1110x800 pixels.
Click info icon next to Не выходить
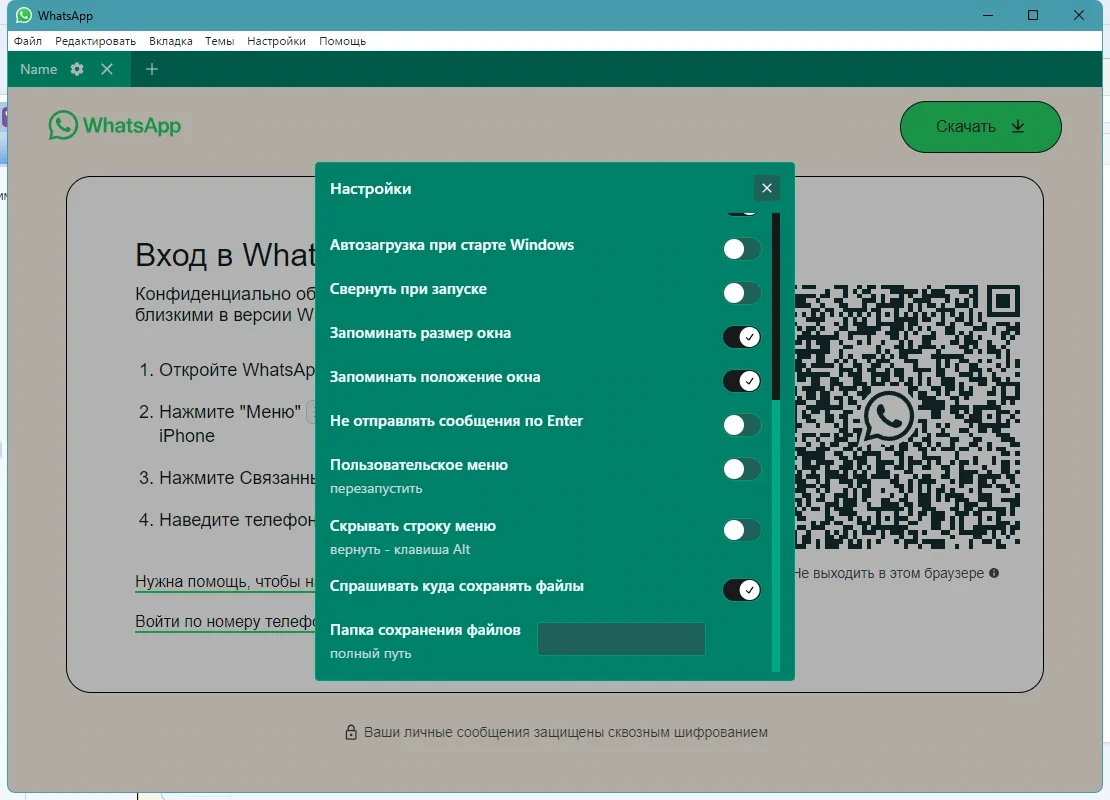994,573
